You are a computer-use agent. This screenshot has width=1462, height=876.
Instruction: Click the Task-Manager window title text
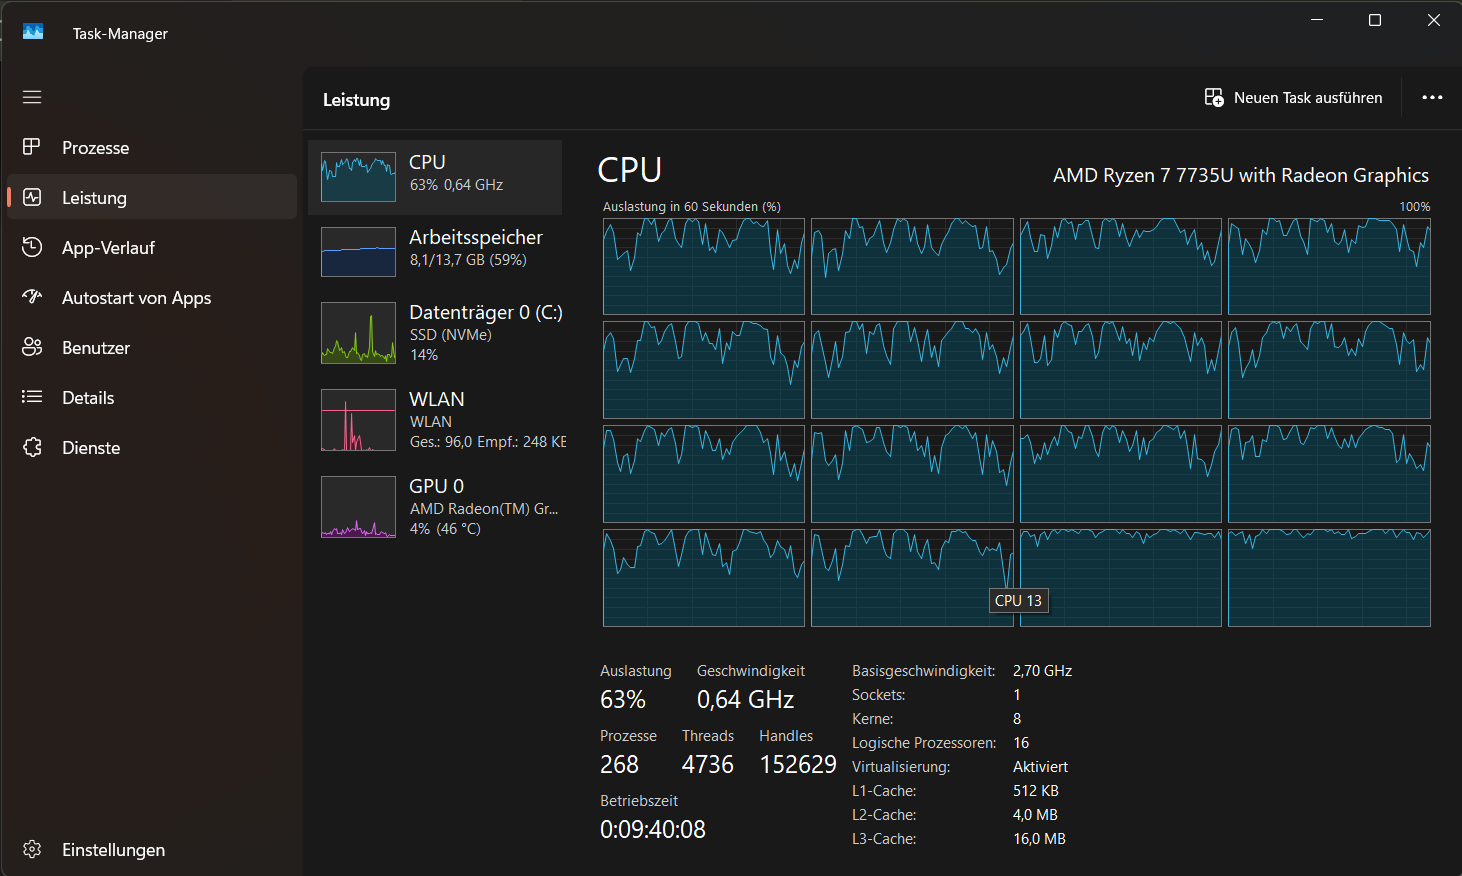tap(120, 33)
